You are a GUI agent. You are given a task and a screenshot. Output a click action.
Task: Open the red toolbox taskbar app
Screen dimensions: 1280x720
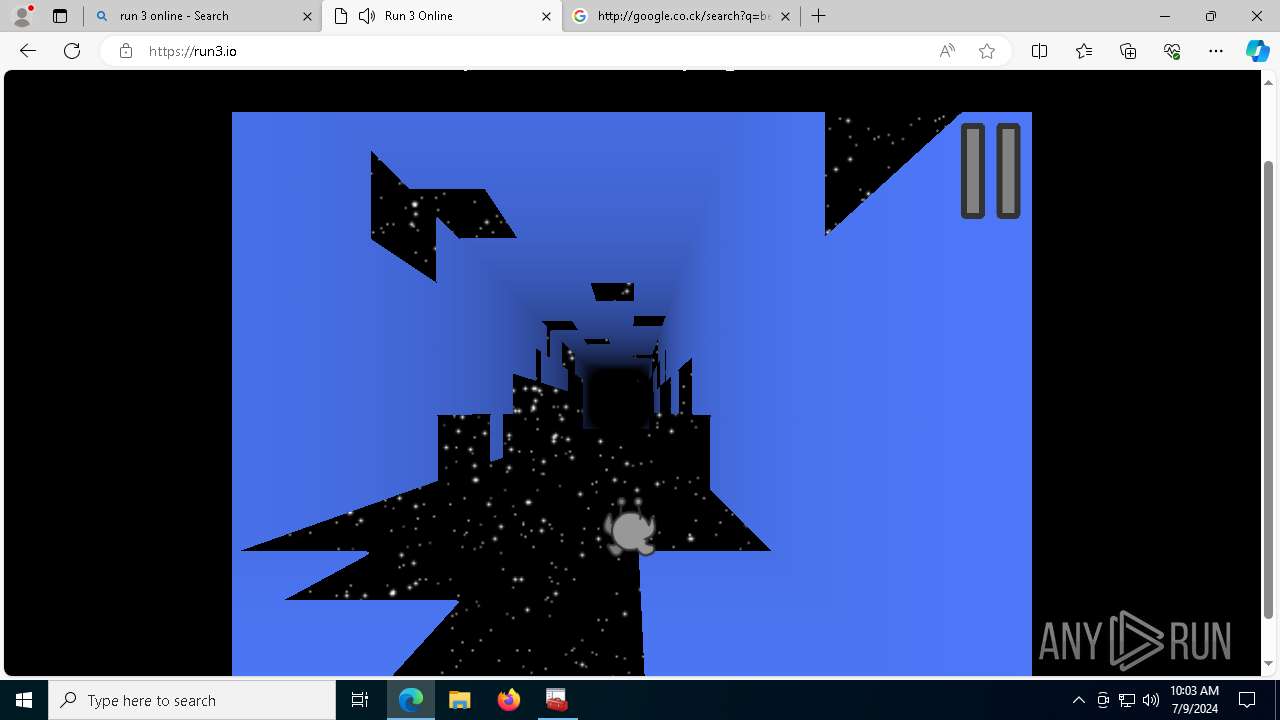[556, 700]
